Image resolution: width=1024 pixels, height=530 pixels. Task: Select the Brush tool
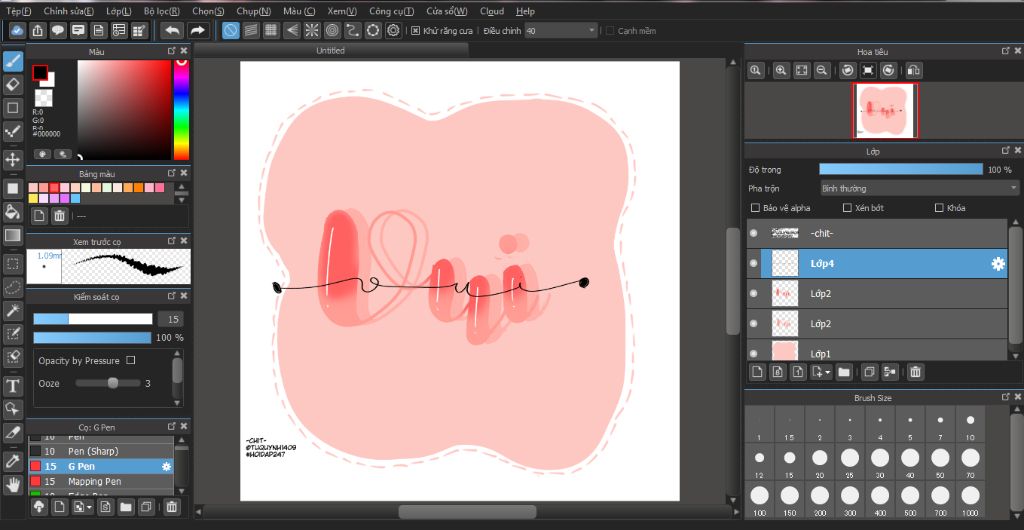[12, 62]
